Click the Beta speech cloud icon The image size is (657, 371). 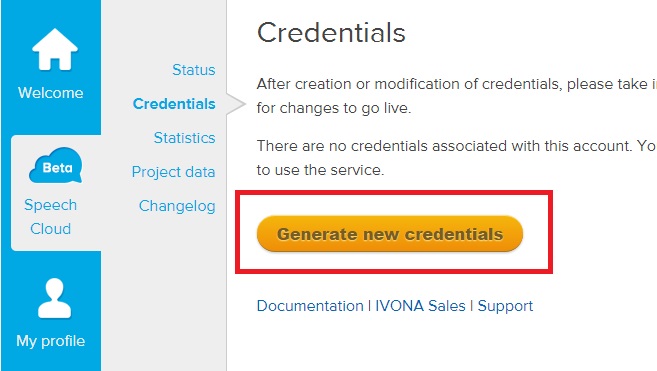pos(56,165)
